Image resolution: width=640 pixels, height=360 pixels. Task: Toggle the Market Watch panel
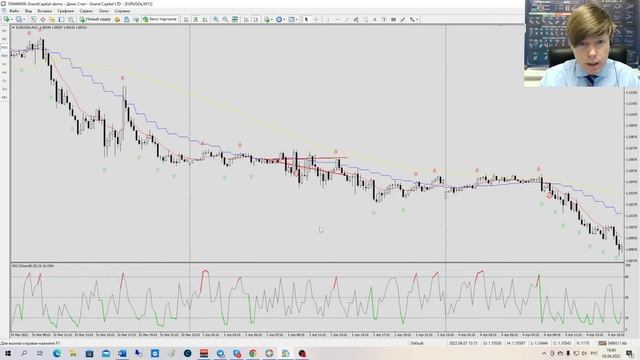tap(33, 19)
